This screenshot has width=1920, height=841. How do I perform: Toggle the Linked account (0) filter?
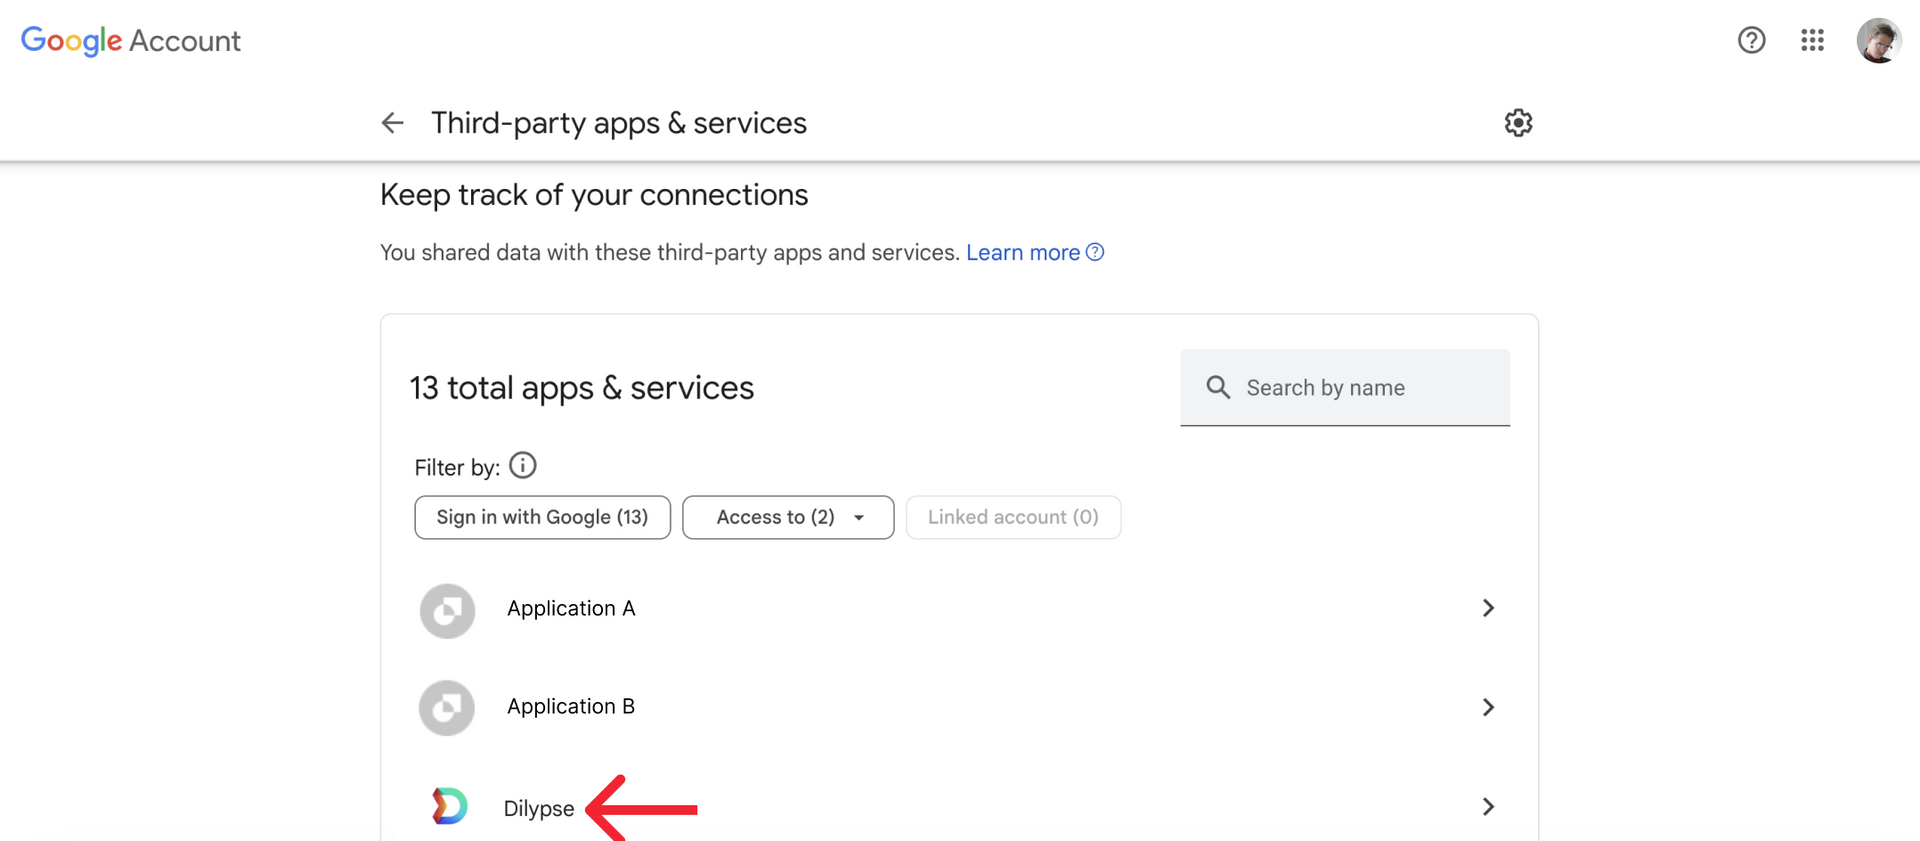coord(1013,517)
